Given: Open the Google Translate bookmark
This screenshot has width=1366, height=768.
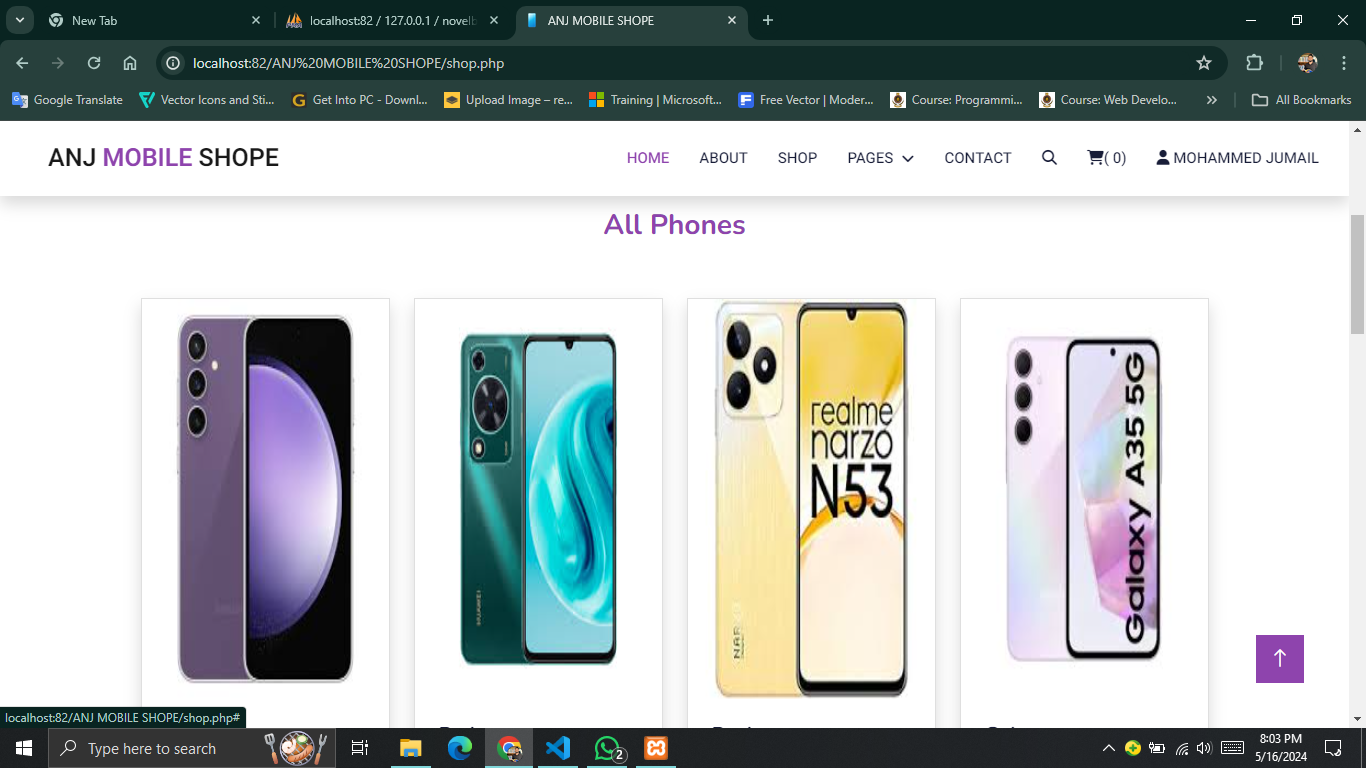Looking at the screenshot, I should tap(67, 100).
